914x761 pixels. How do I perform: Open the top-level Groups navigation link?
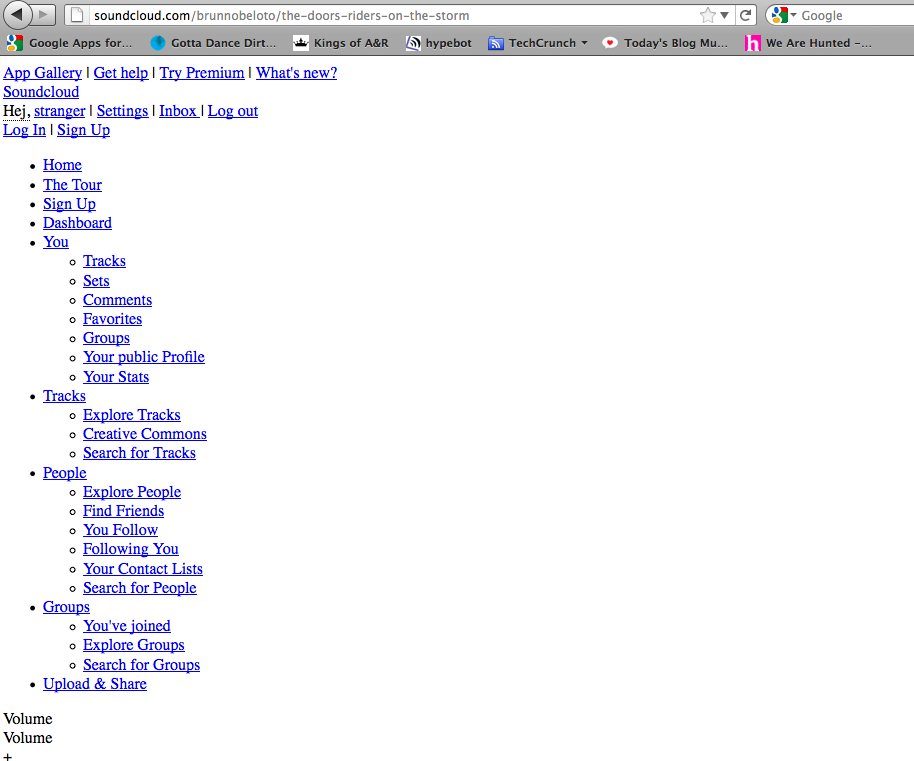pyautogui.click(x=66, y=607)
